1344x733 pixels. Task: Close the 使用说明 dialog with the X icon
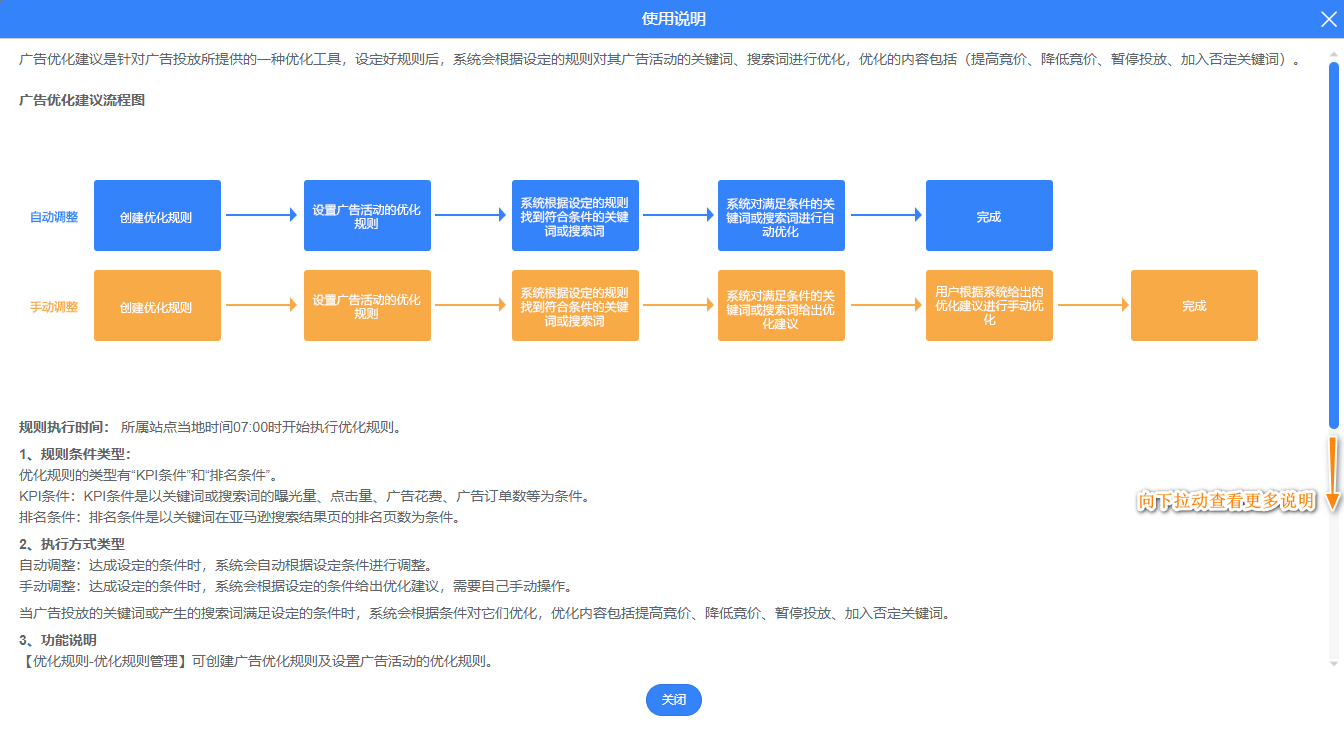tap(1327, 19)
